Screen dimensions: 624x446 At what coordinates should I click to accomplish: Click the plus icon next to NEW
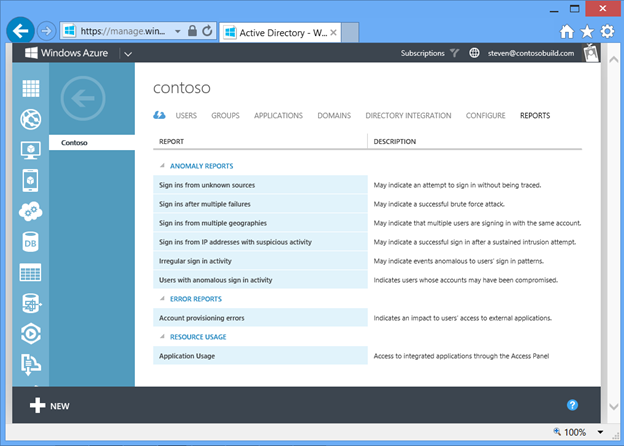37,405
